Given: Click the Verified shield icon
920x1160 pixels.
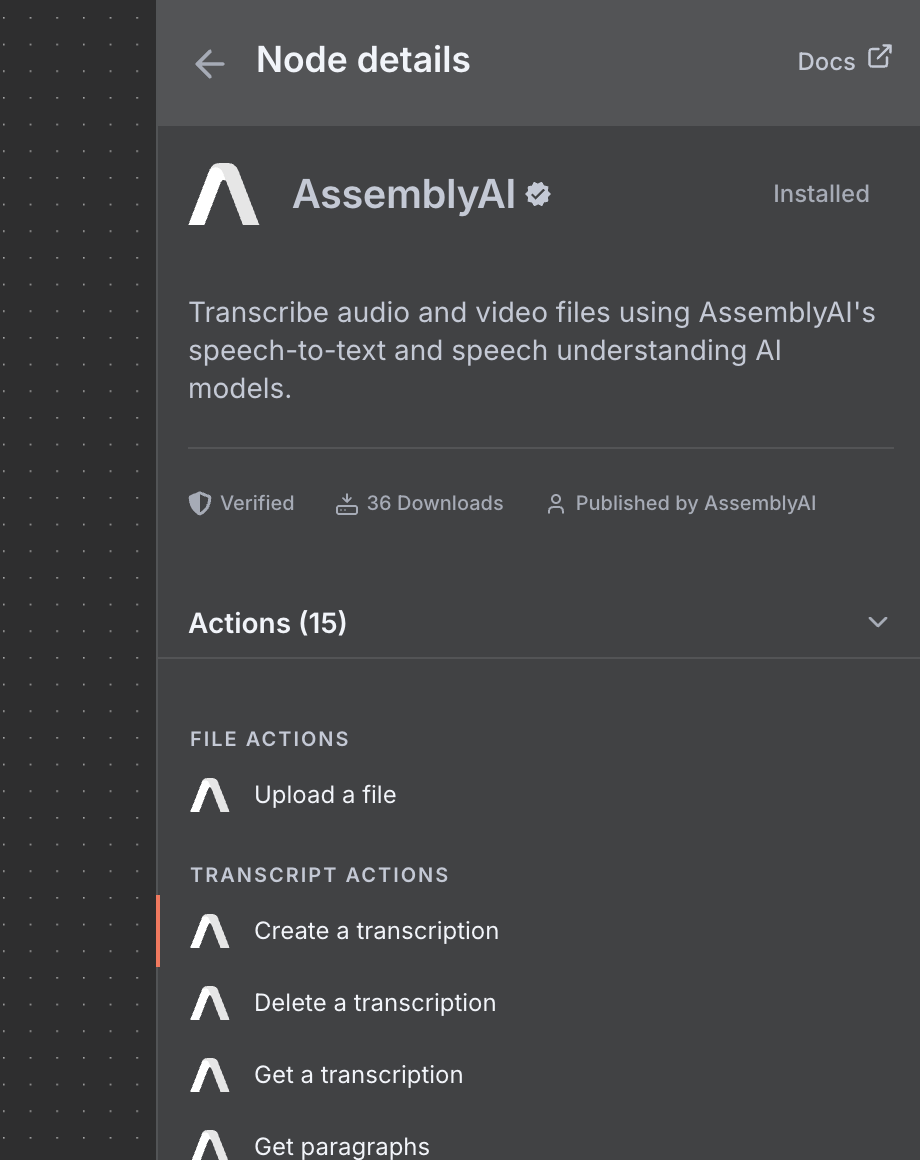Looking at the screenshot, I should point(200,503).
